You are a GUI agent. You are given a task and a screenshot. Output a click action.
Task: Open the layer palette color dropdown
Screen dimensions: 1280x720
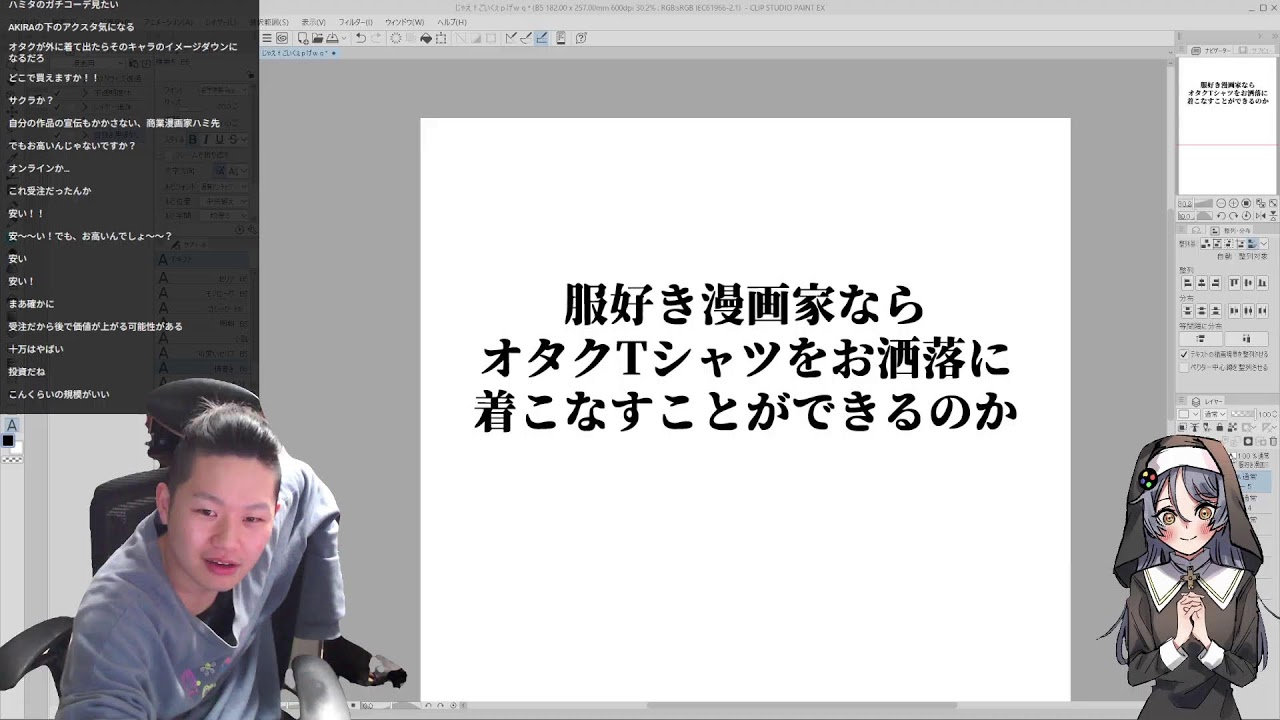pos(1188,414)
